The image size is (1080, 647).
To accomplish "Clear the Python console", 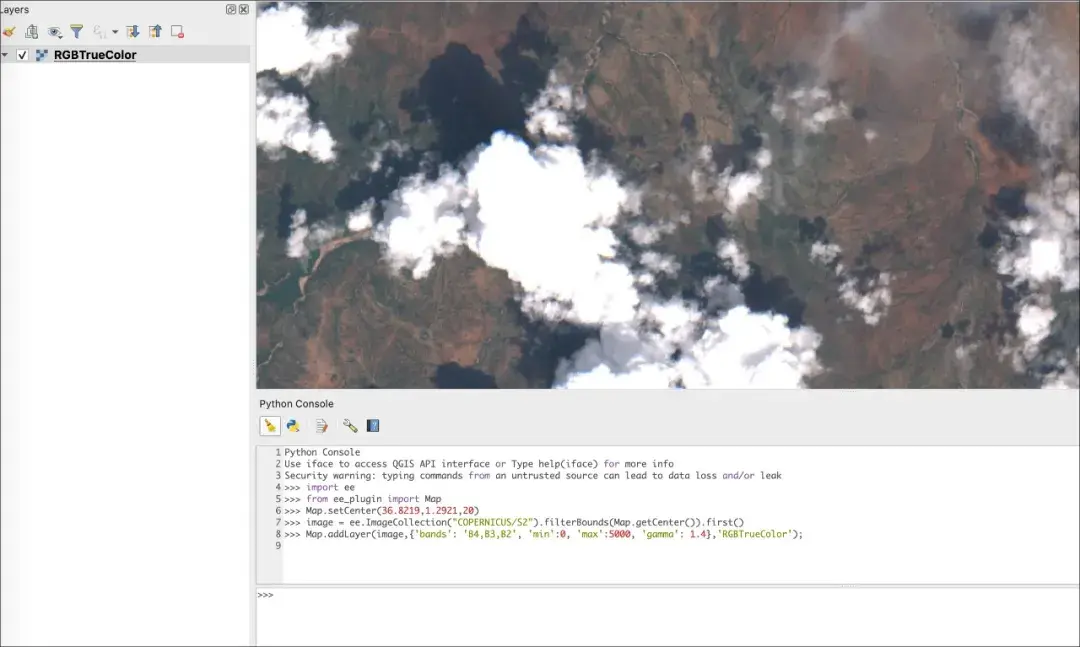I will (x=268, y=425).
